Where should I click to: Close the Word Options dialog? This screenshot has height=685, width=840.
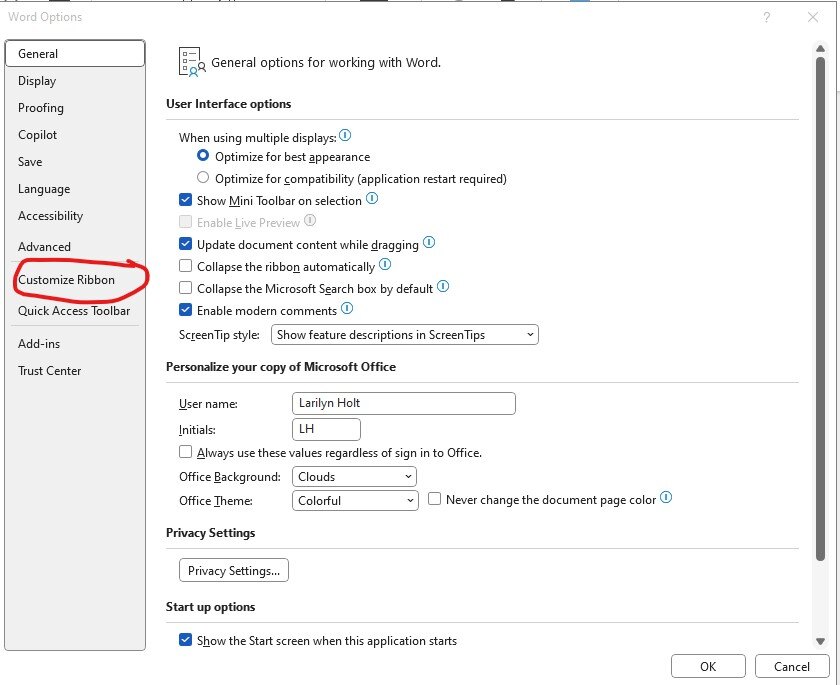coord(813,17)
